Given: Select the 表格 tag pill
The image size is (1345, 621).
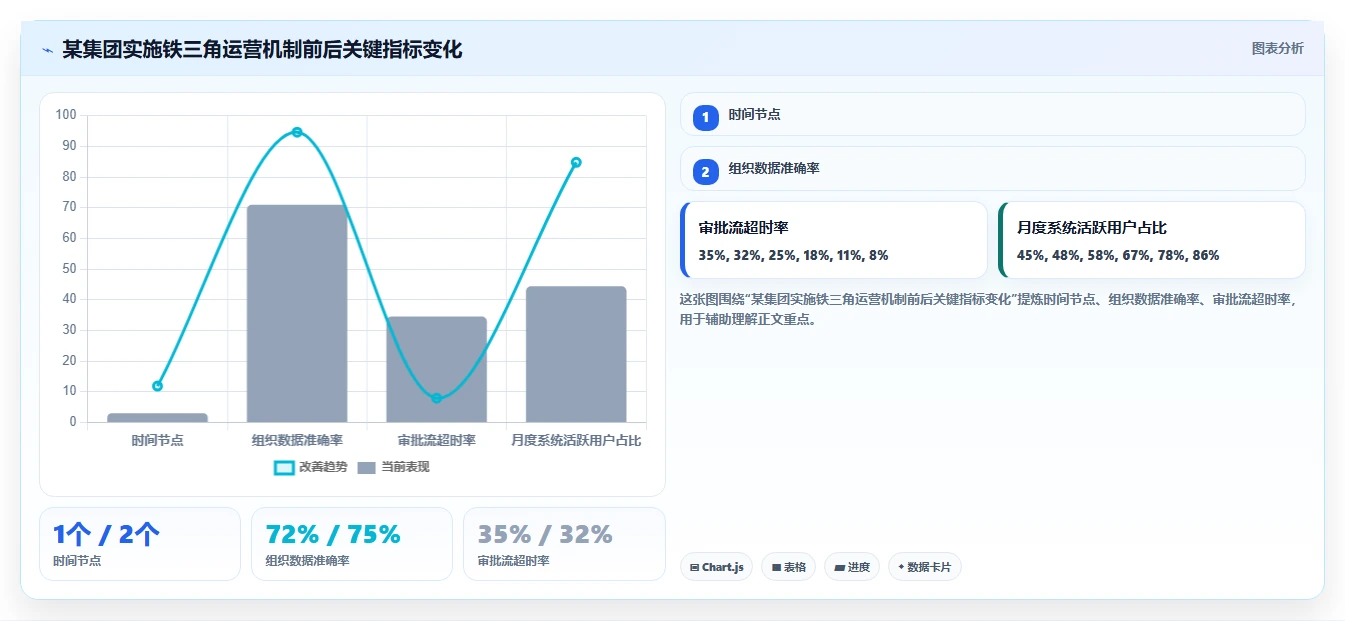Looking at the screenshot, I should [x=789, y=567].
